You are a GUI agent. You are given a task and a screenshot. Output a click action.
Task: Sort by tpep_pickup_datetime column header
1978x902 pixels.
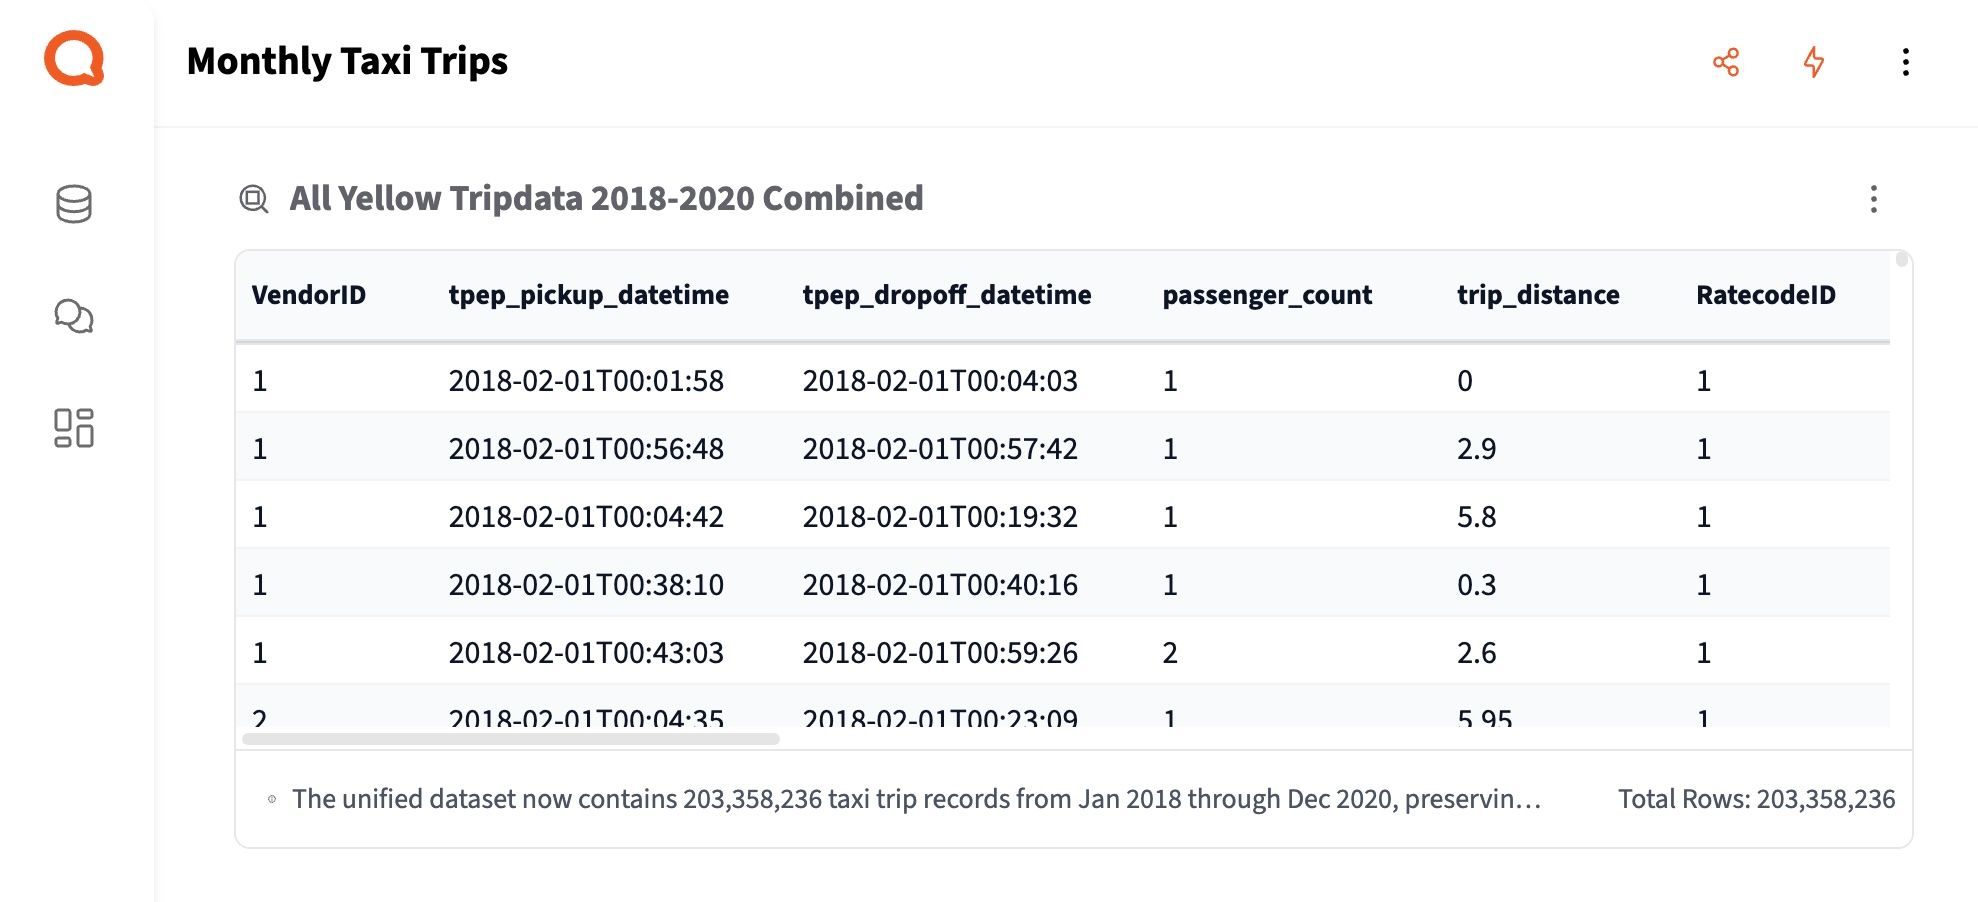(x=588, y=295)
